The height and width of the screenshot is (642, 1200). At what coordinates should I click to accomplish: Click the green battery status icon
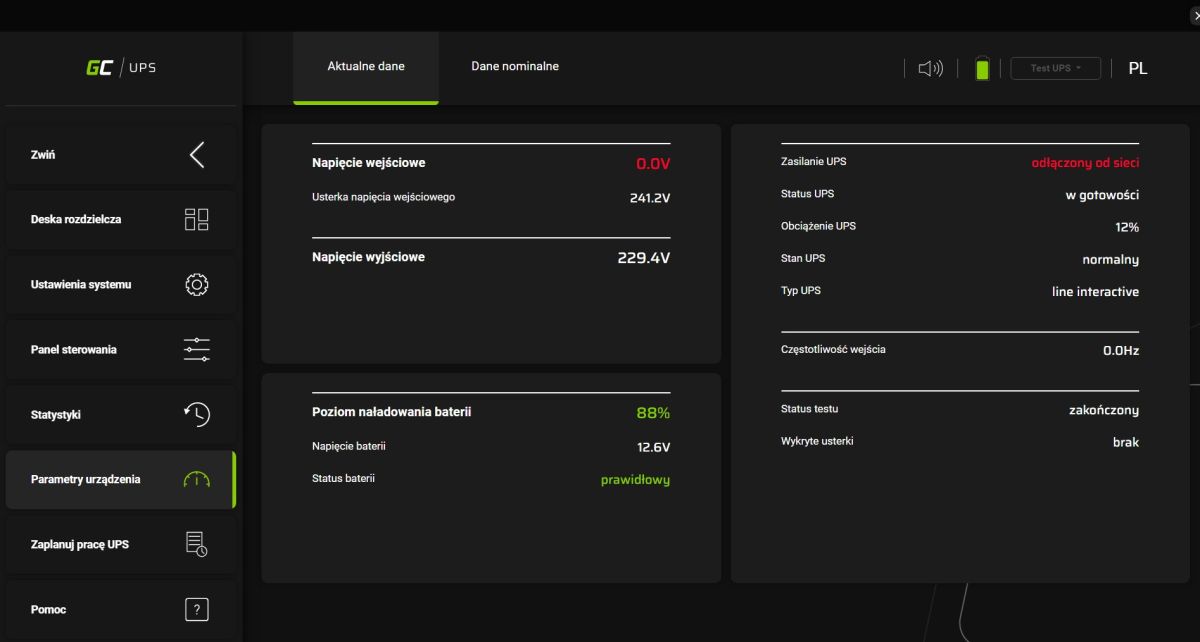coord(982,68)
